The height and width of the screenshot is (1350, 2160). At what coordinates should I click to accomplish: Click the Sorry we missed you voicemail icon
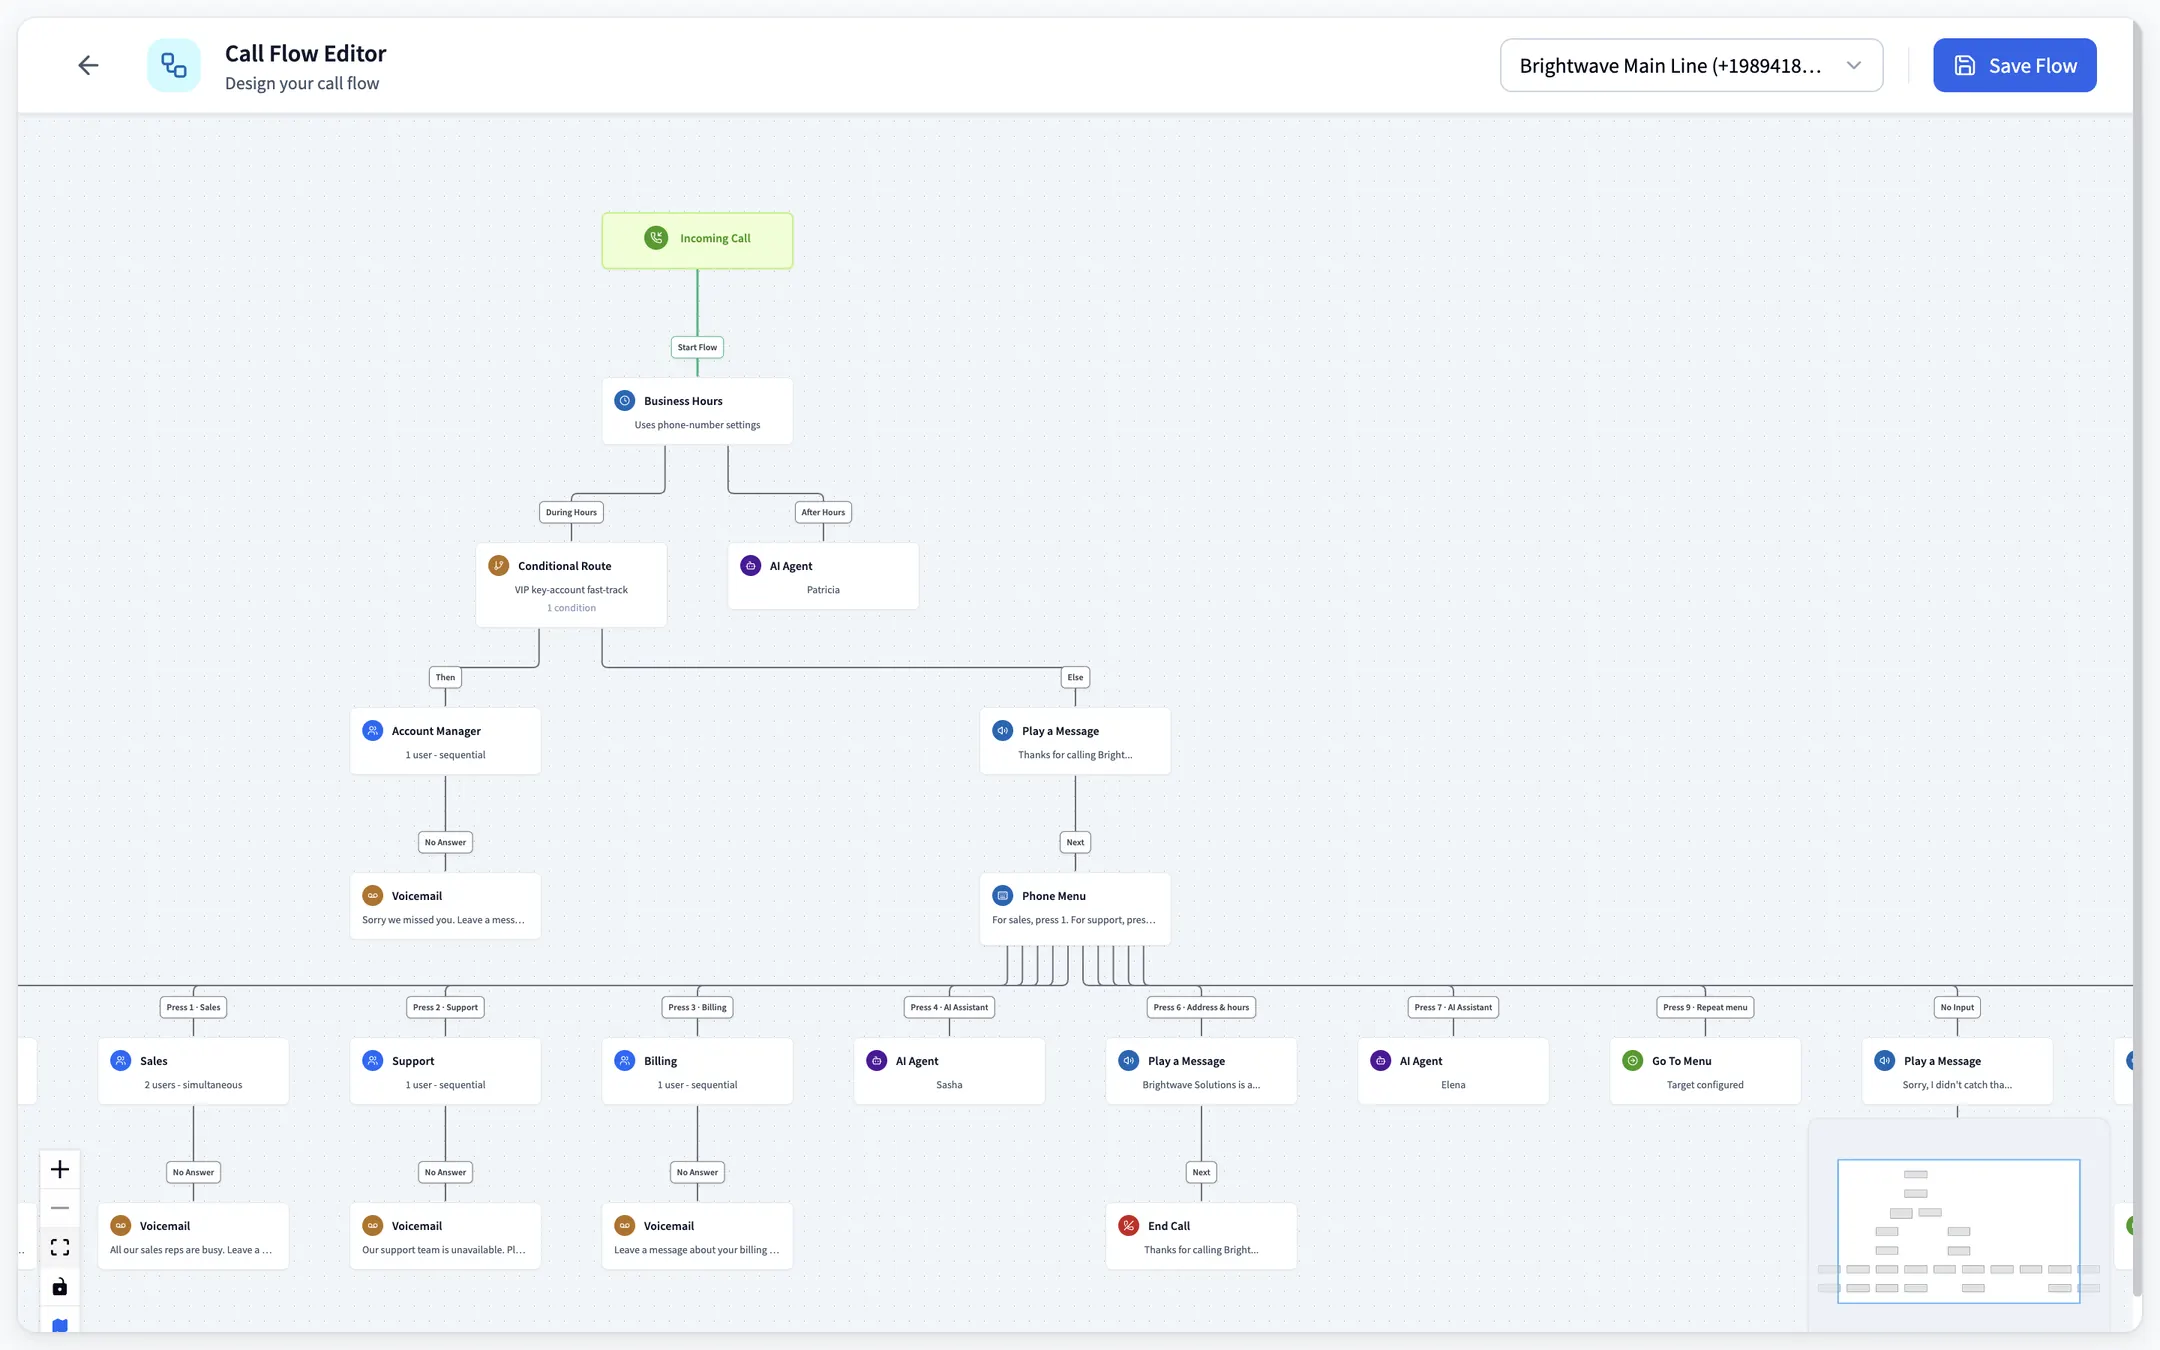coord(372,896)
